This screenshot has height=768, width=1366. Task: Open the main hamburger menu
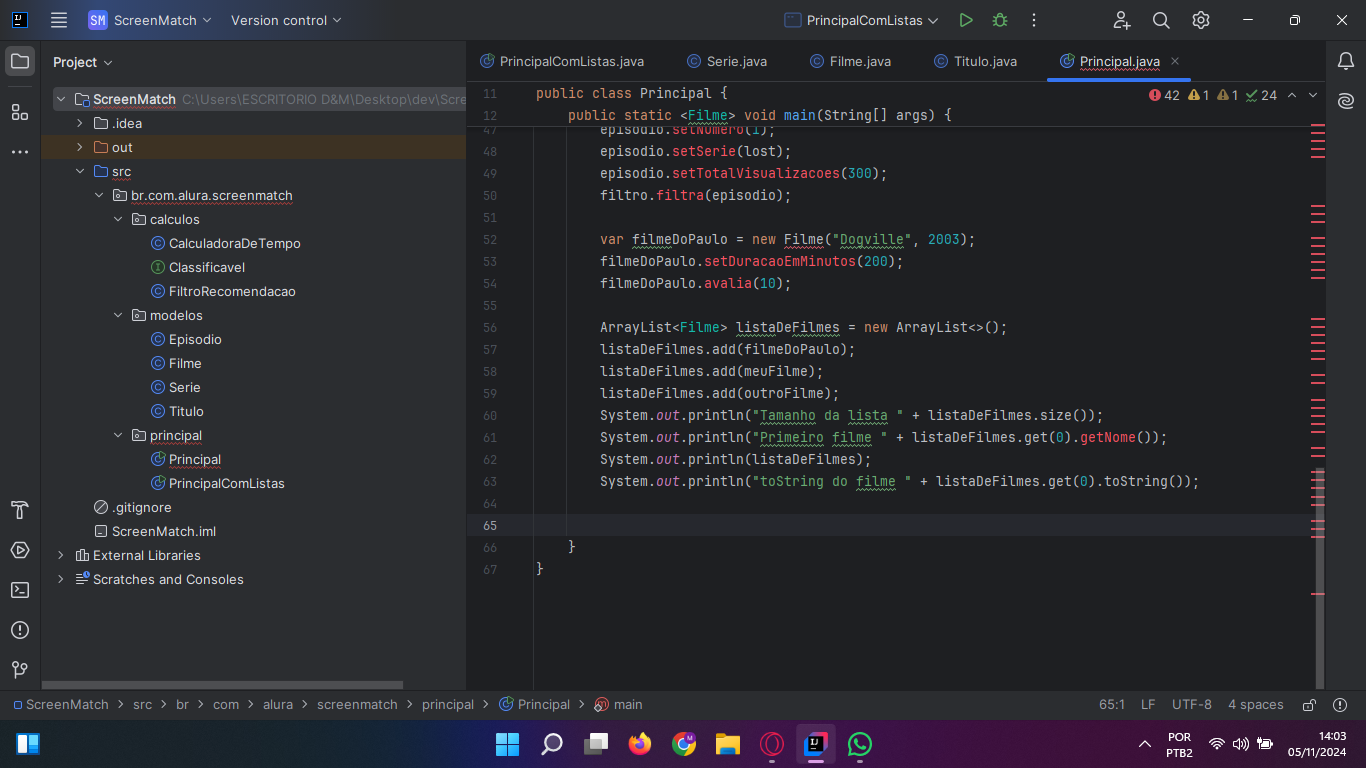click(59, 20)
